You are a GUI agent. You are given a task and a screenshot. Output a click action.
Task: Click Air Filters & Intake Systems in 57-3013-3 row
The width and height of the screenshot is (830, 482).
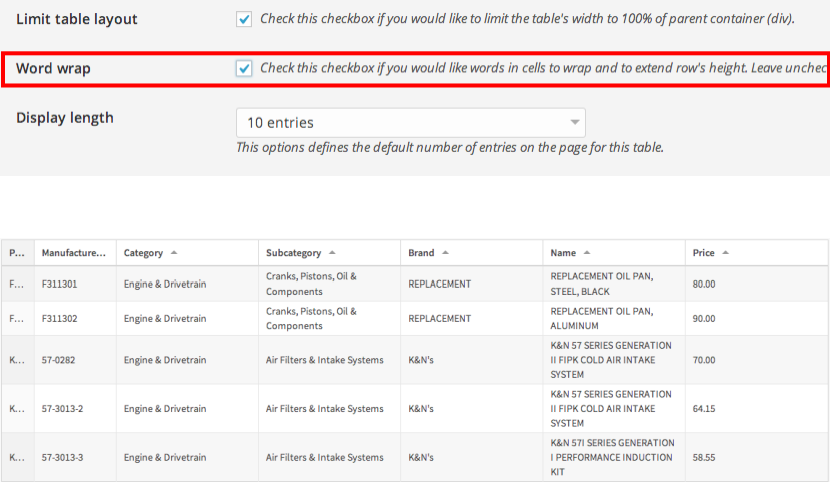pos(324,457)
